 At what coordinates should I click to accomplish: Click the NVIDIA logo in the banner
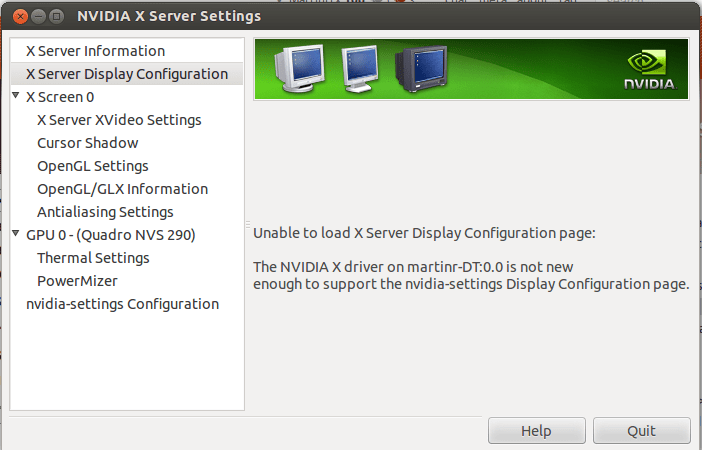647,71
